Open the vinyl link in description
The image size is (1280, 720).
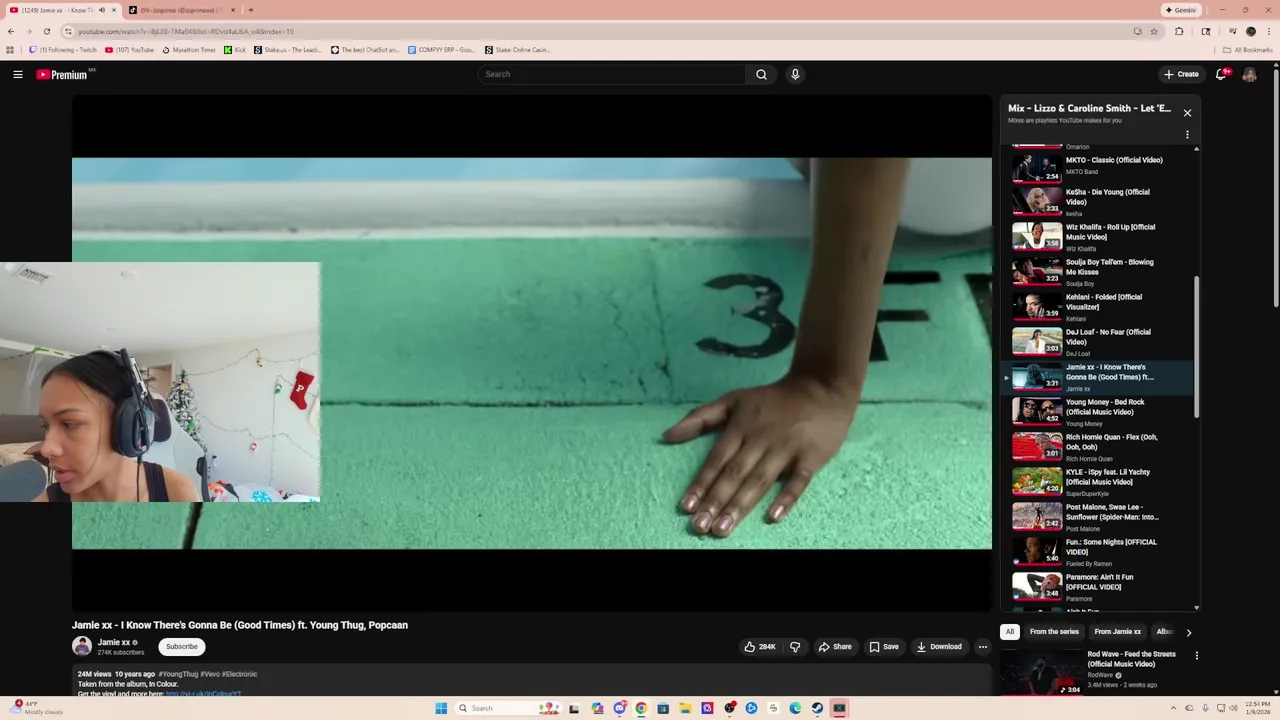[203, 694]
